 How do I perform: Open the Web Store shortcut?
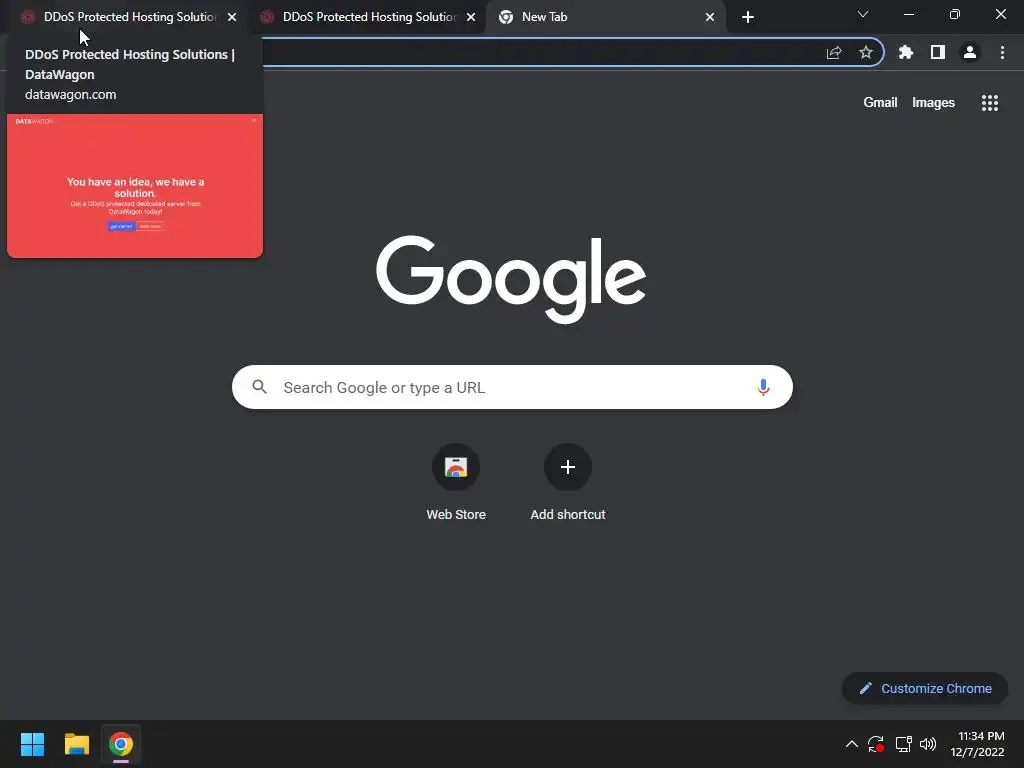tap(456, 483)
